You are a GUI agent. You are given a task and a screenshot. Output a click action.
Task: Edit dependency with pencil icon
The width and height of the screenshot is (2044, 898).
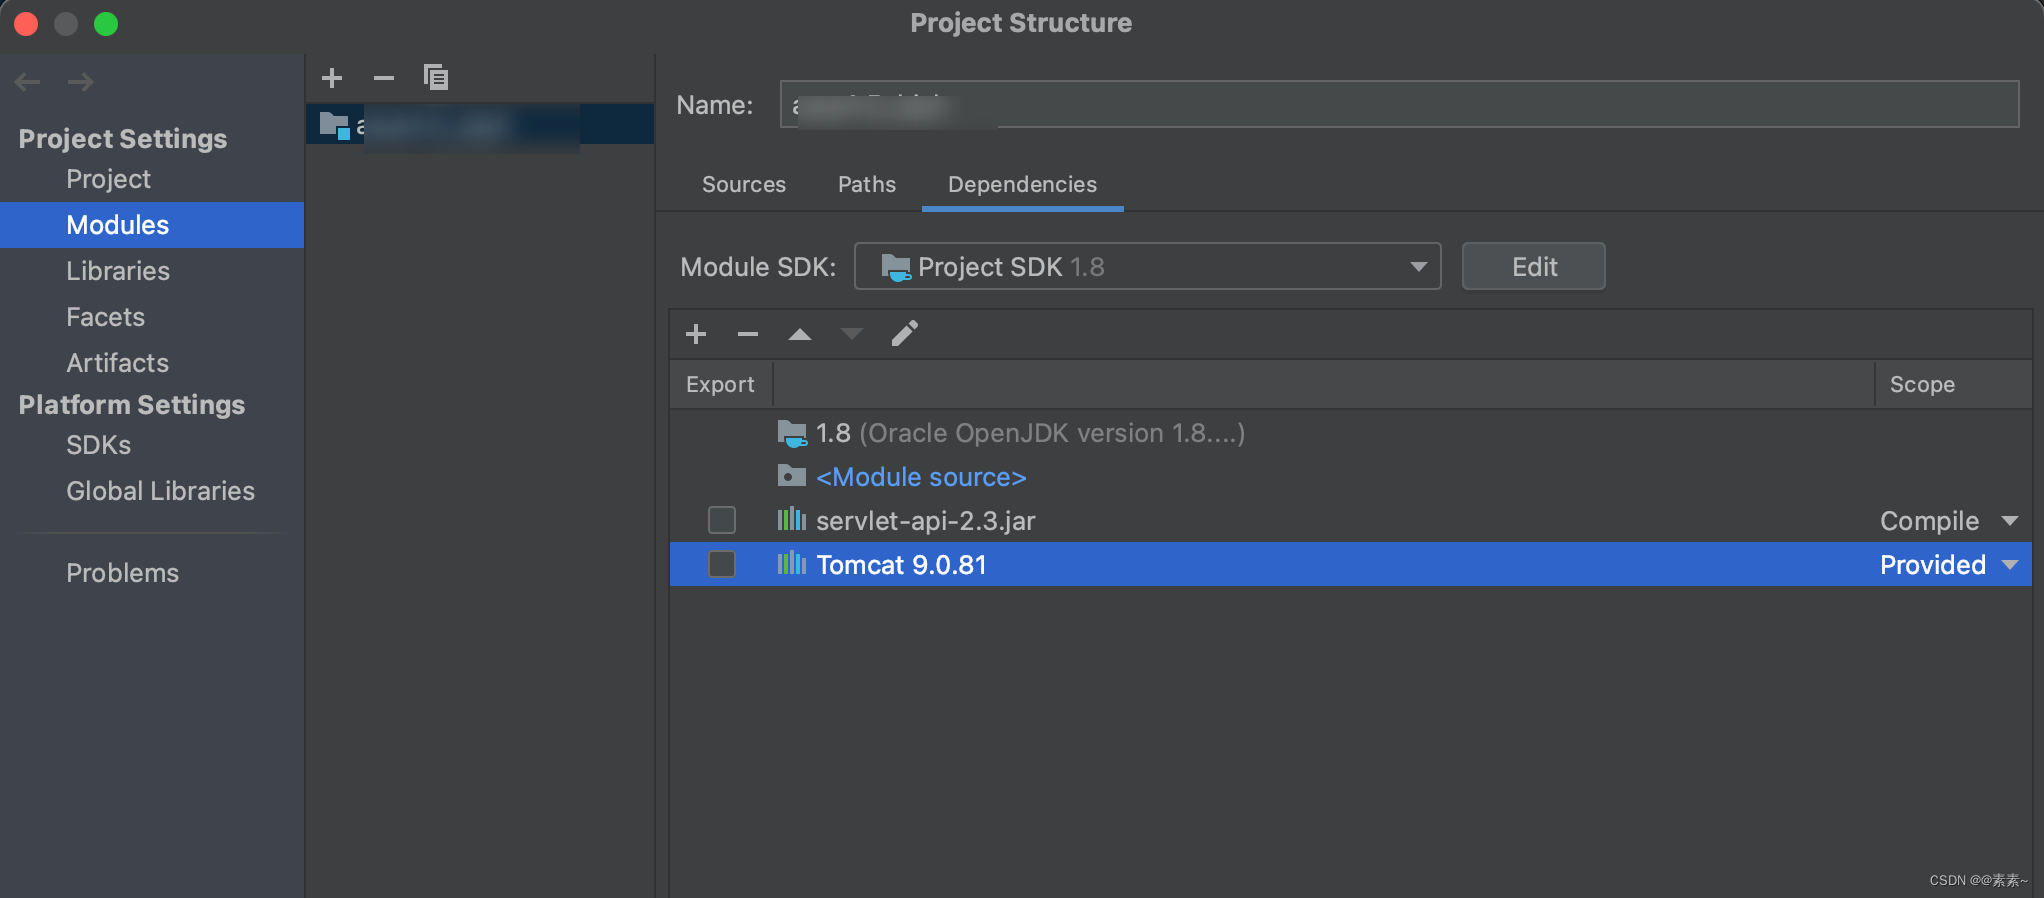(904, 334)
